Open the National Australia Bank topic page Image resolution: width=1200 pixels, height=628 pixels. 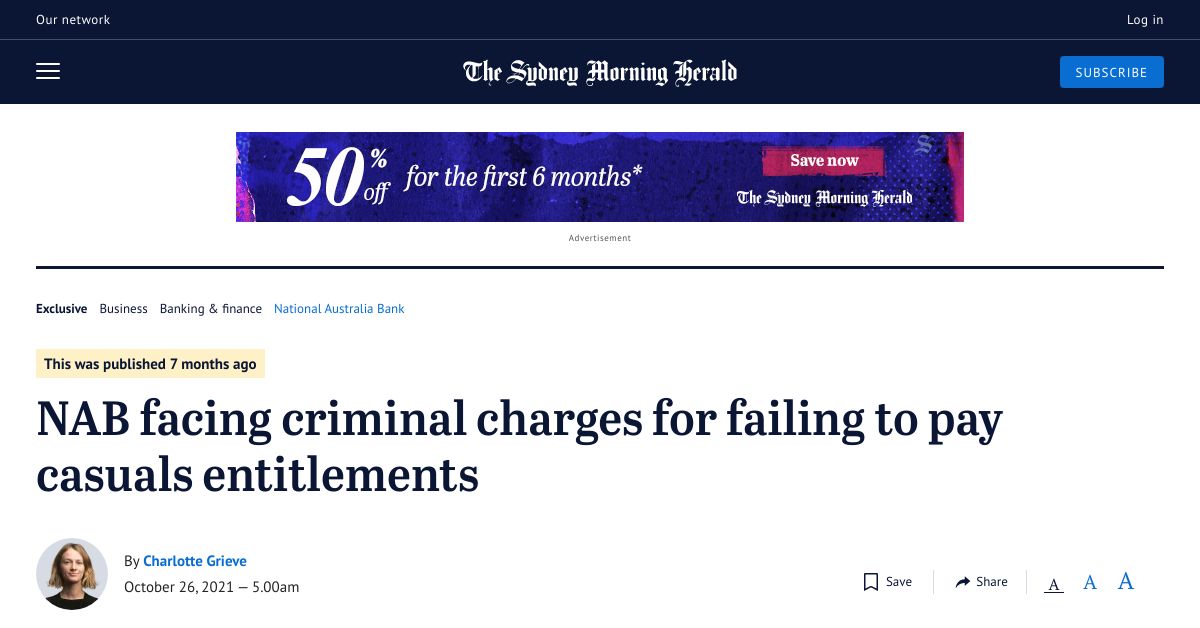coord(339,309)
